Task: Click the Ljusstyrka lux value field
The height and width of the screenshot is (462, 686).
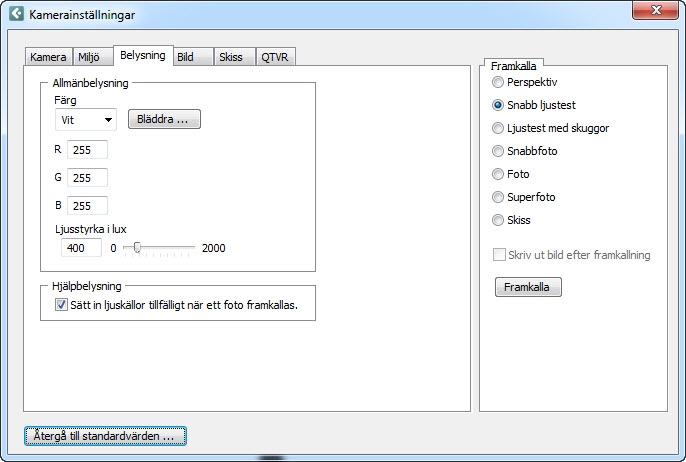Action: point(78,247)
